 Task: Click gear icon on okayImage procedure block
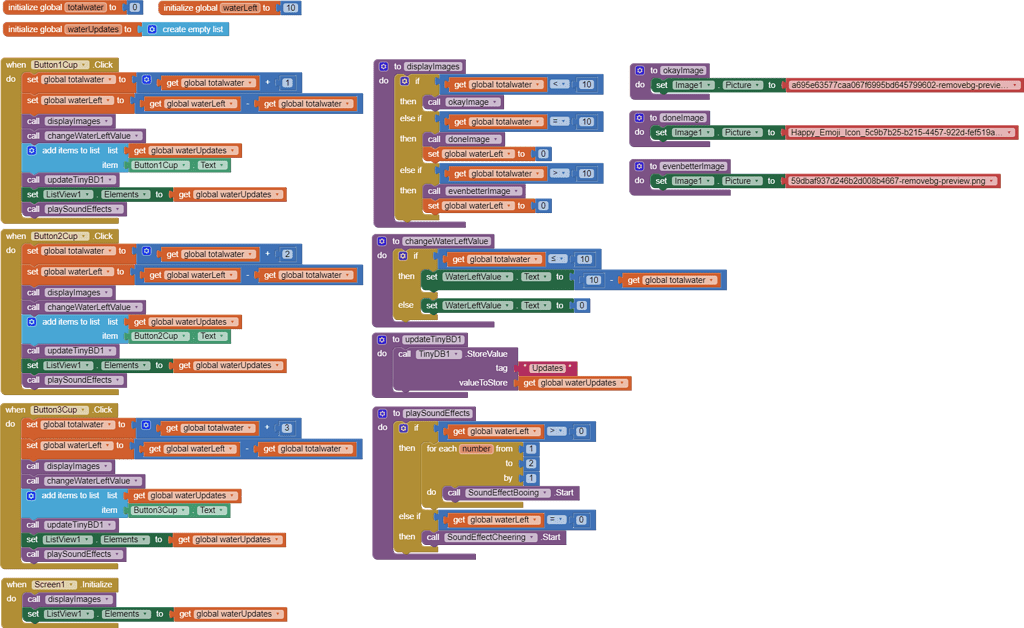point(639,71)
